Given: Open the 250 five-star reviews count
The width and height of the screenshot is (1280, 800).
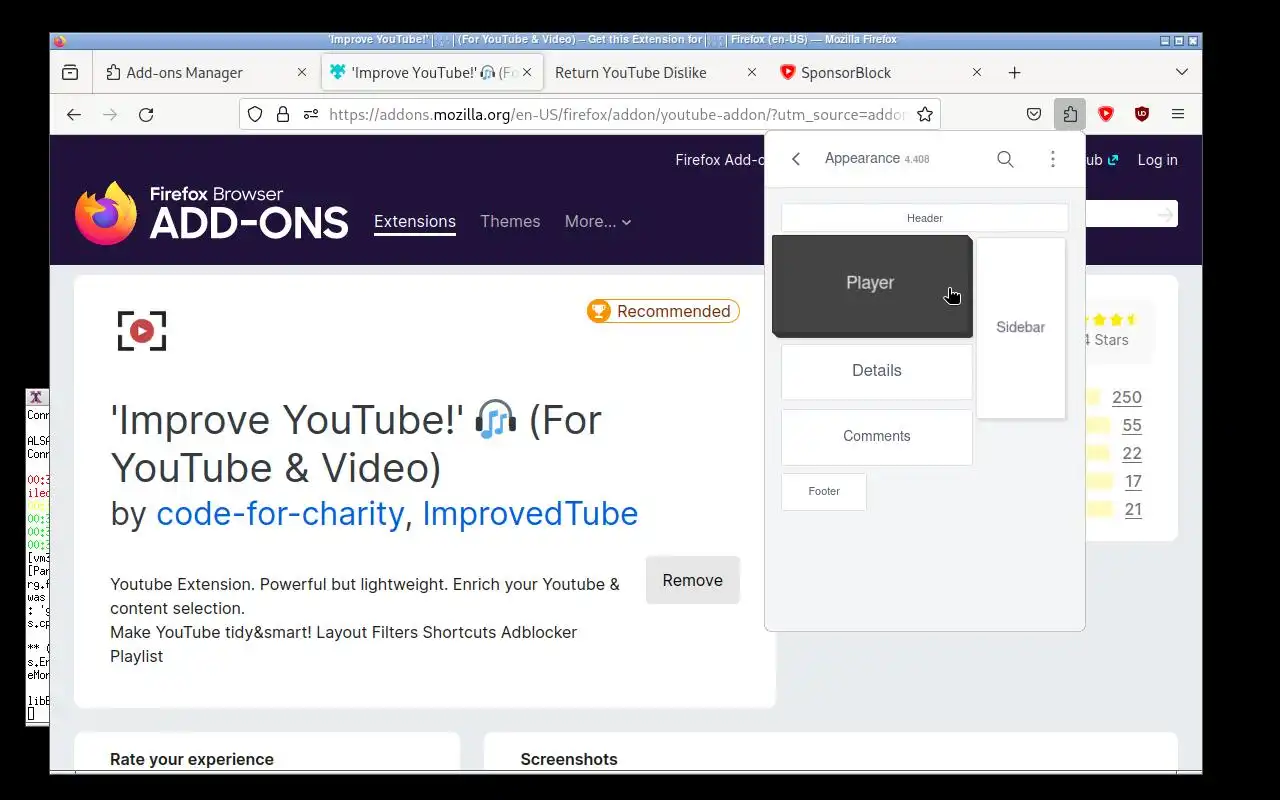Looking at the screenshot, I should pyautogui.click(x=1126, y=397).
